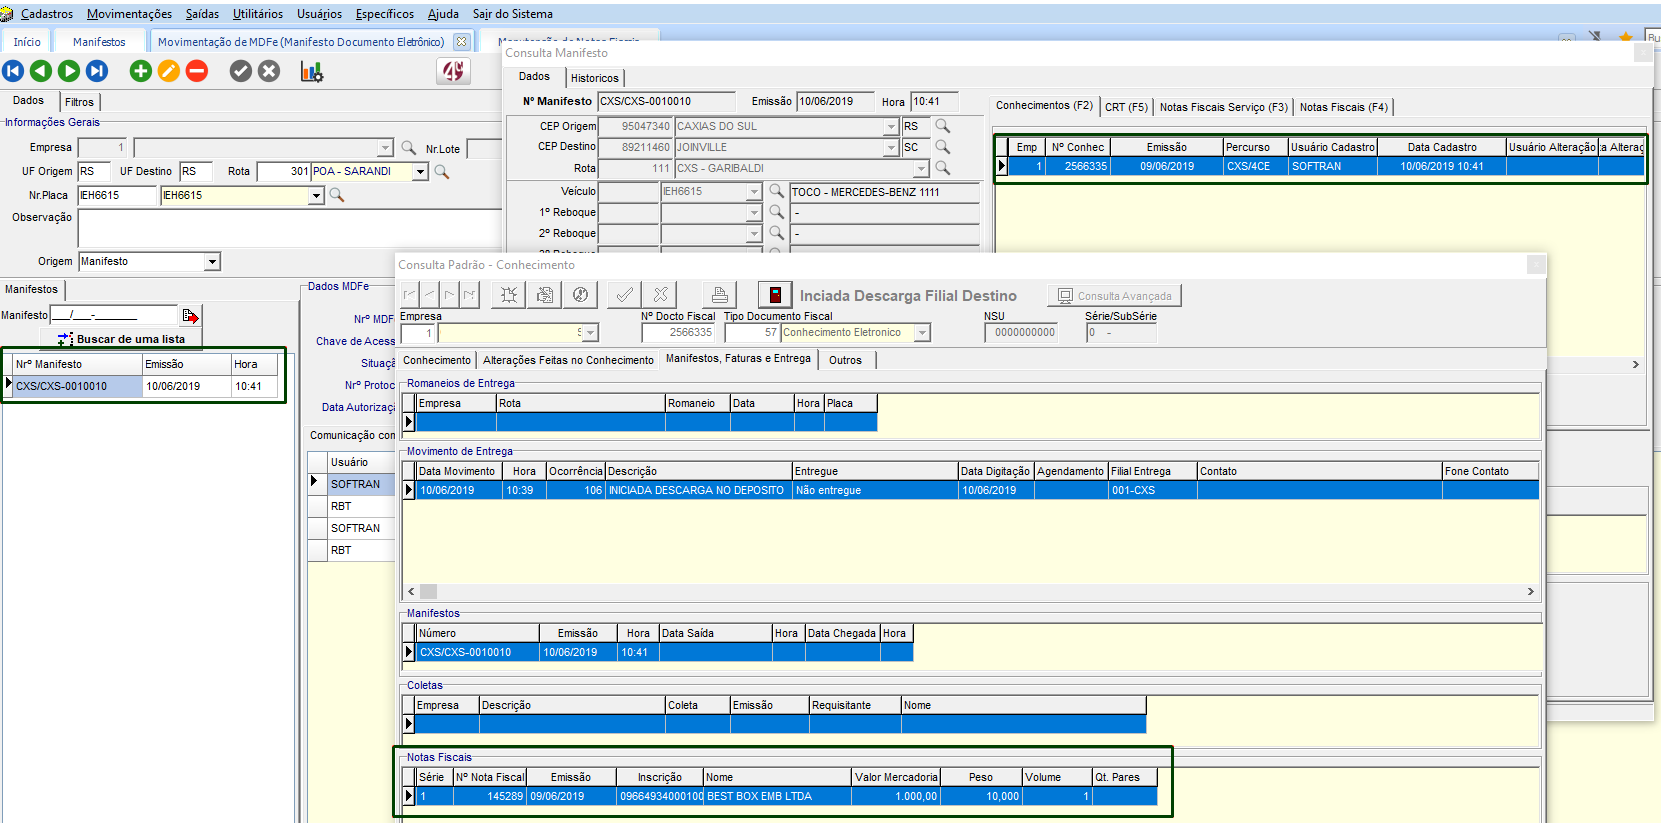Click the Observação text field
The width and height of the screenshot is (1661, 823).
(288, 227)
